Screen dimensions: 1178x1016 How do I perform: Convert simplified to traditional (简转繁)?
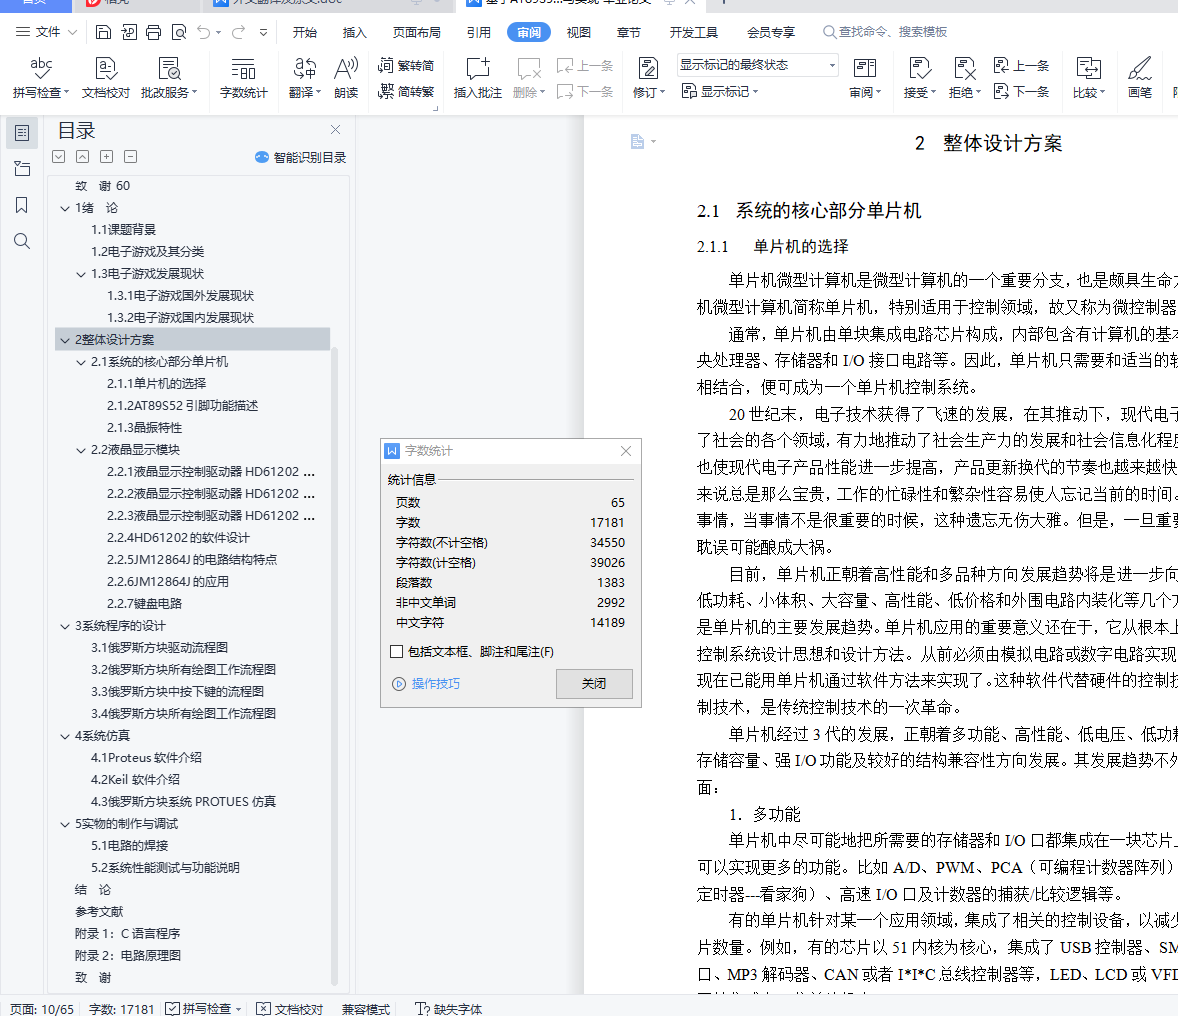tap(406, 92)
